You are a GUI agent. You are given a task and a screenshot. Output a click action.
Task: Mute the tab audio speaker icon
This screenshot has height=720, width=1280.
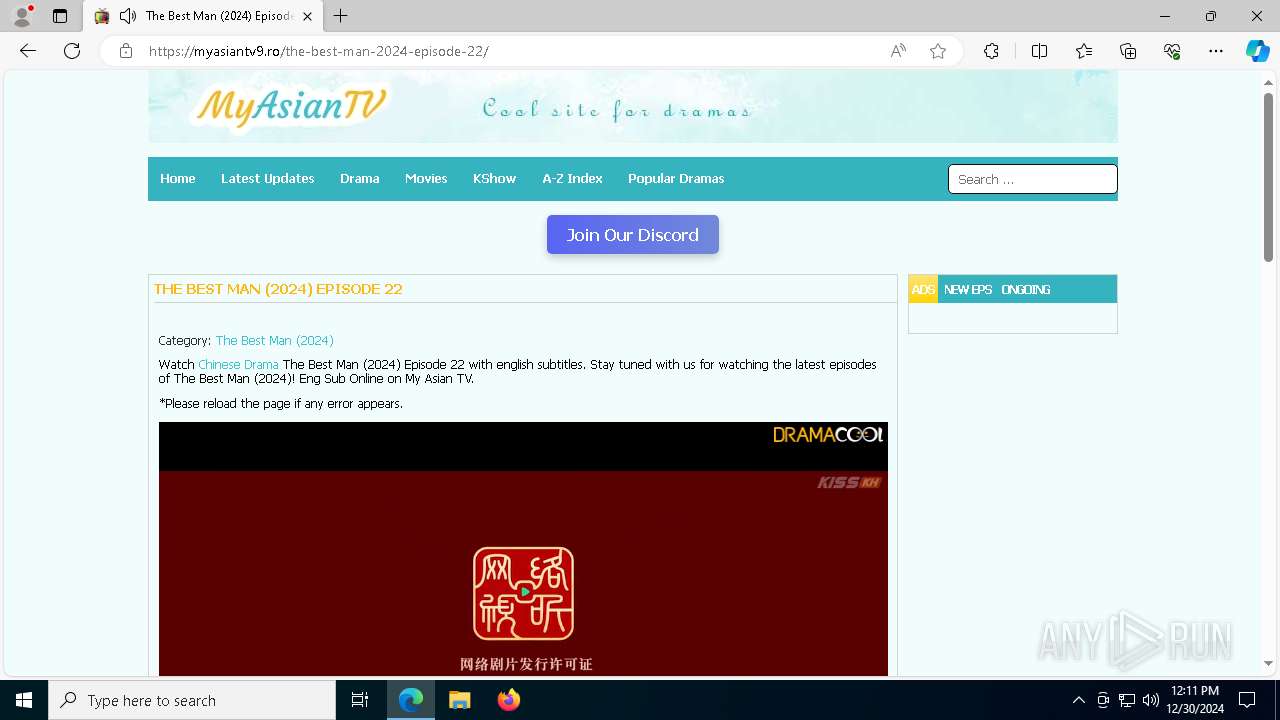click(127, 16)
